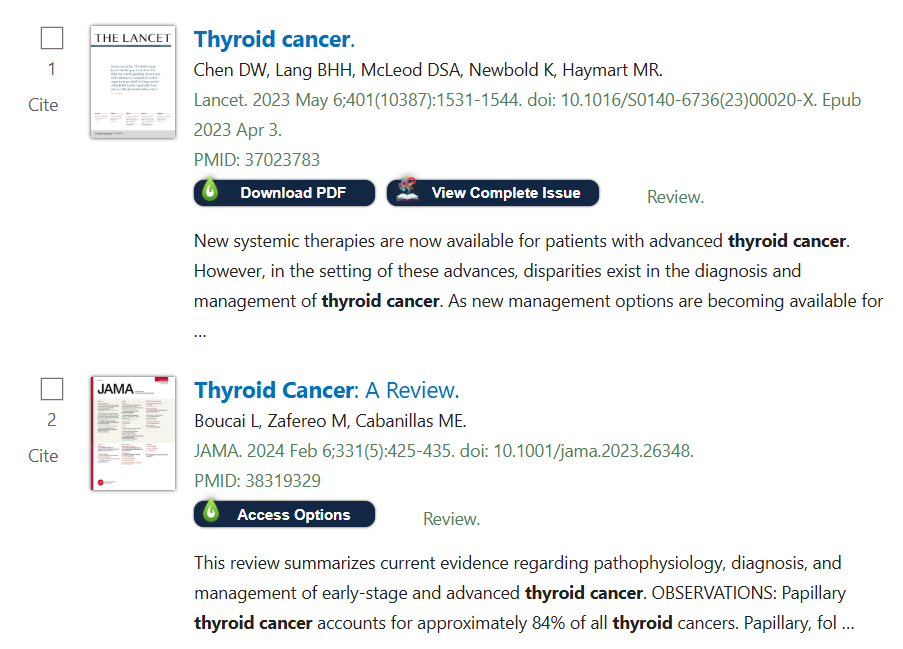The width and height of the screenshot is (903, 649).
Task: Open the JAMA journal cover thumbnail
Action: [x=133, y=433]
